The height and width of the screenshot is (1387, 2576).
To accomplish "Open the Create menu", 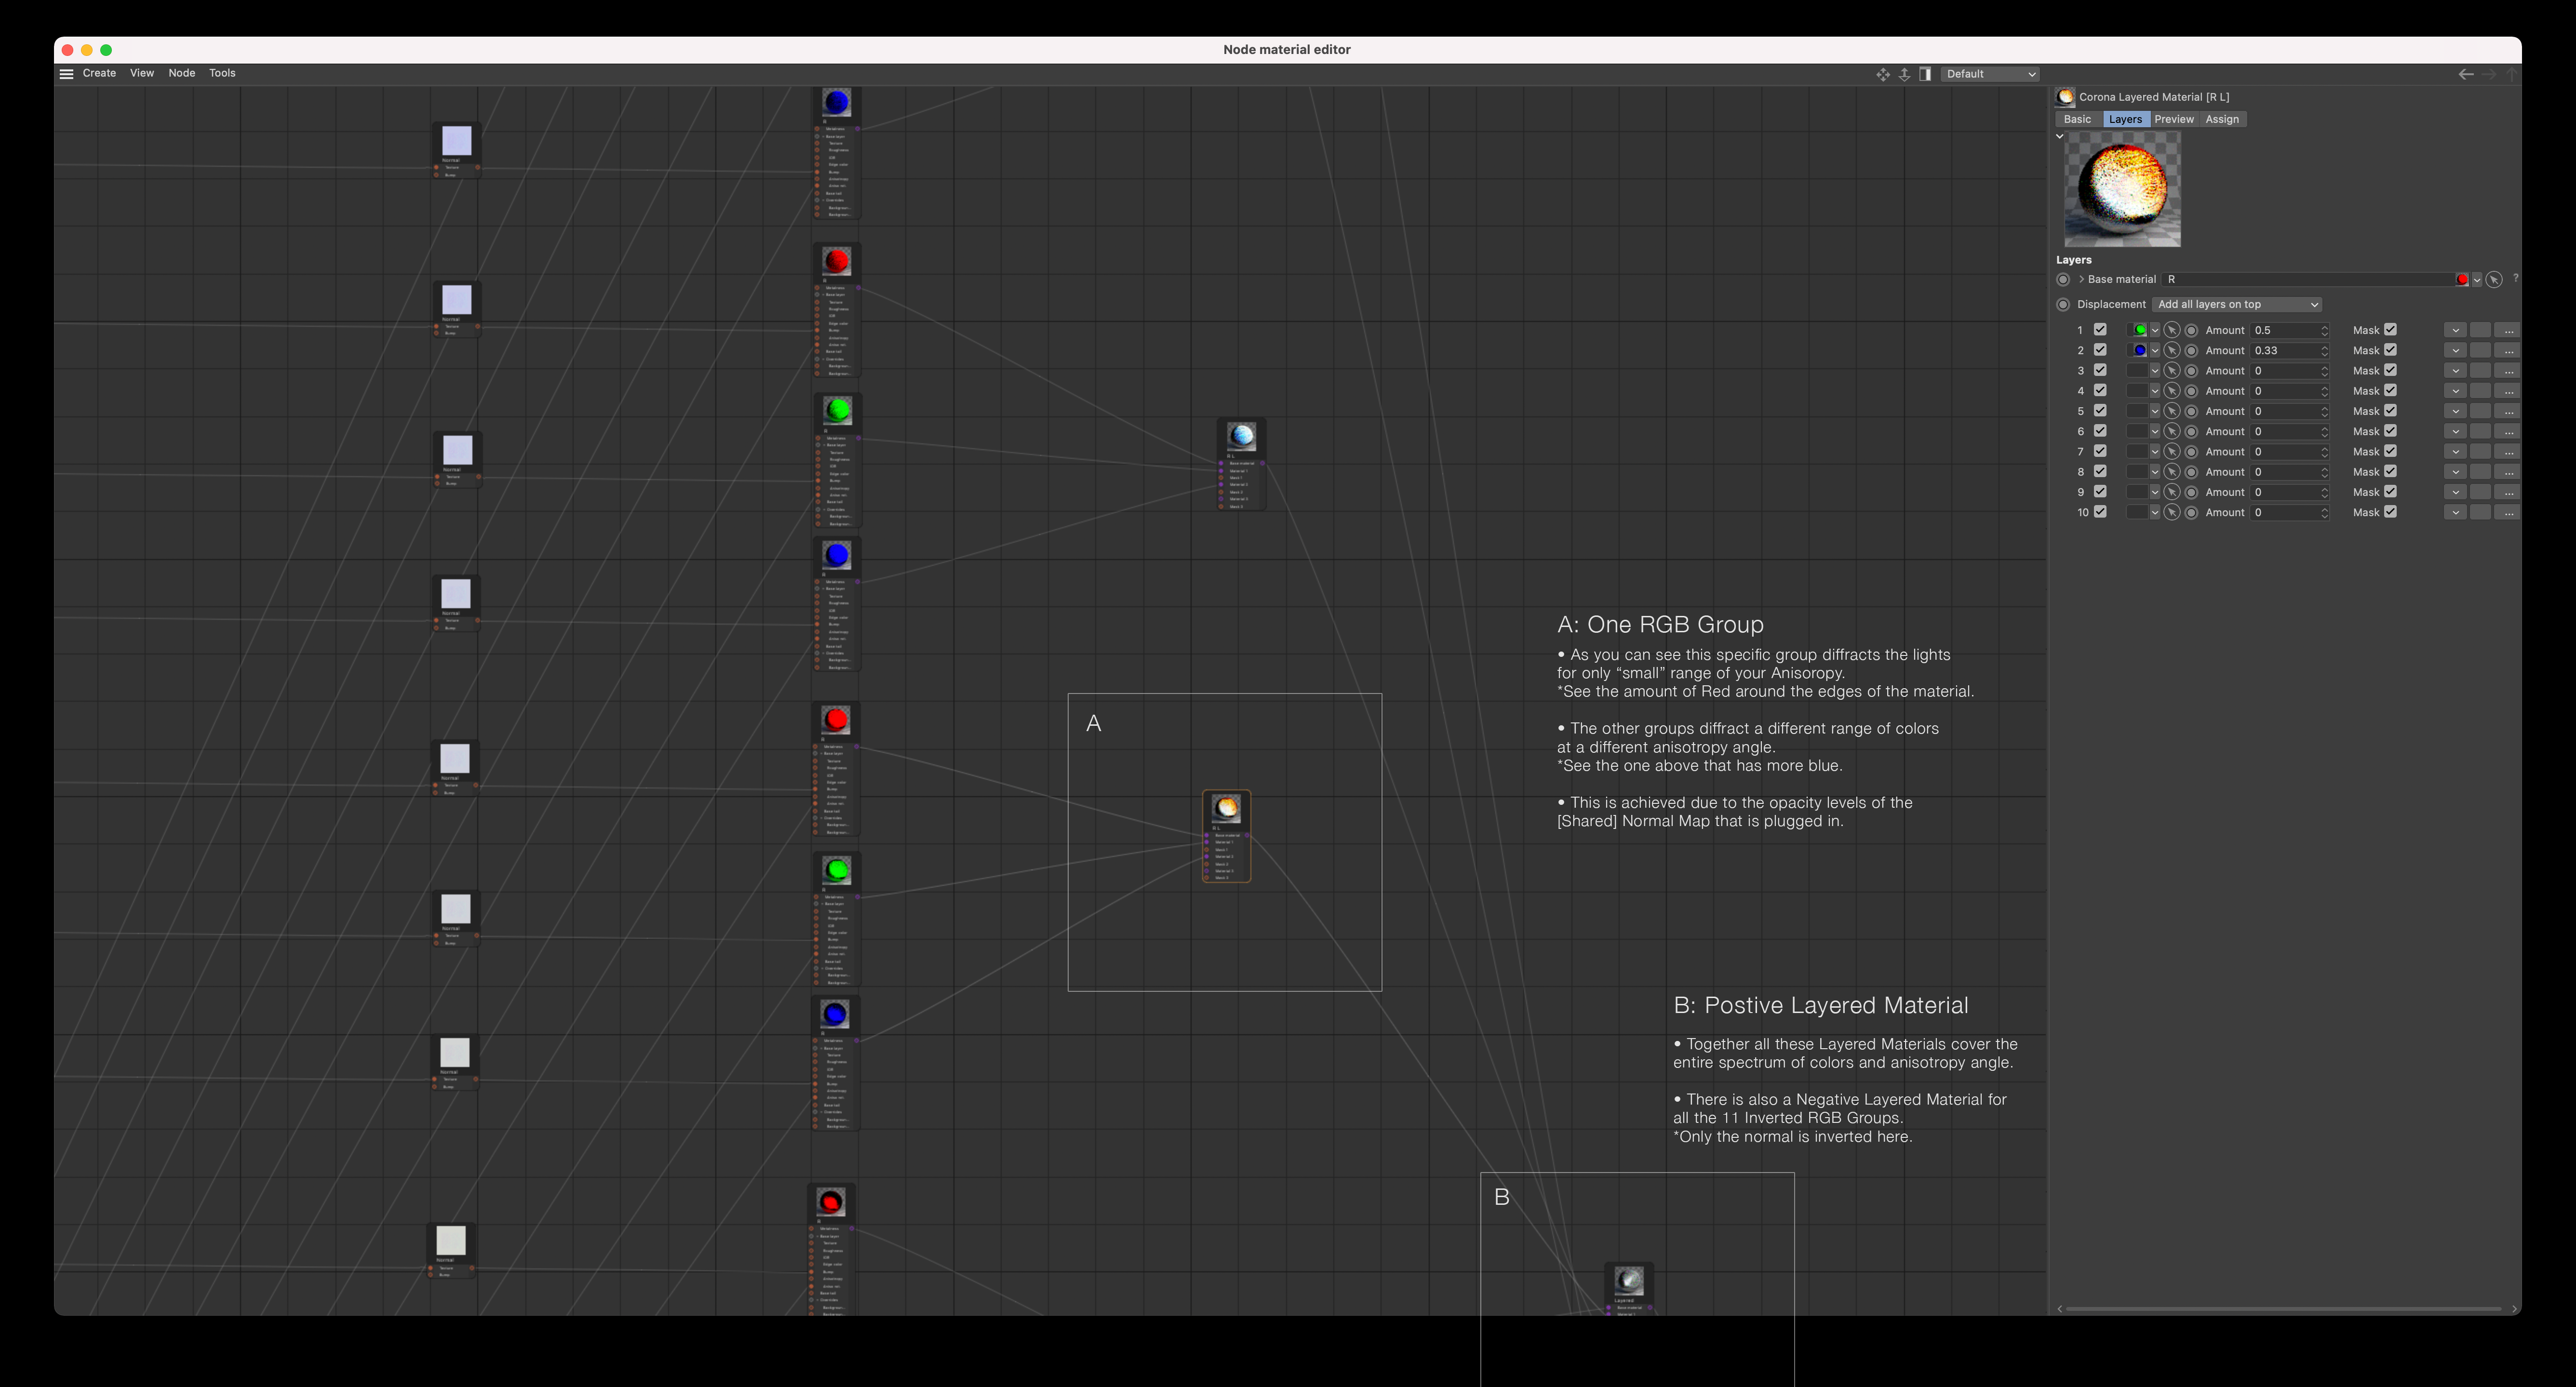I will pos(99,73).
